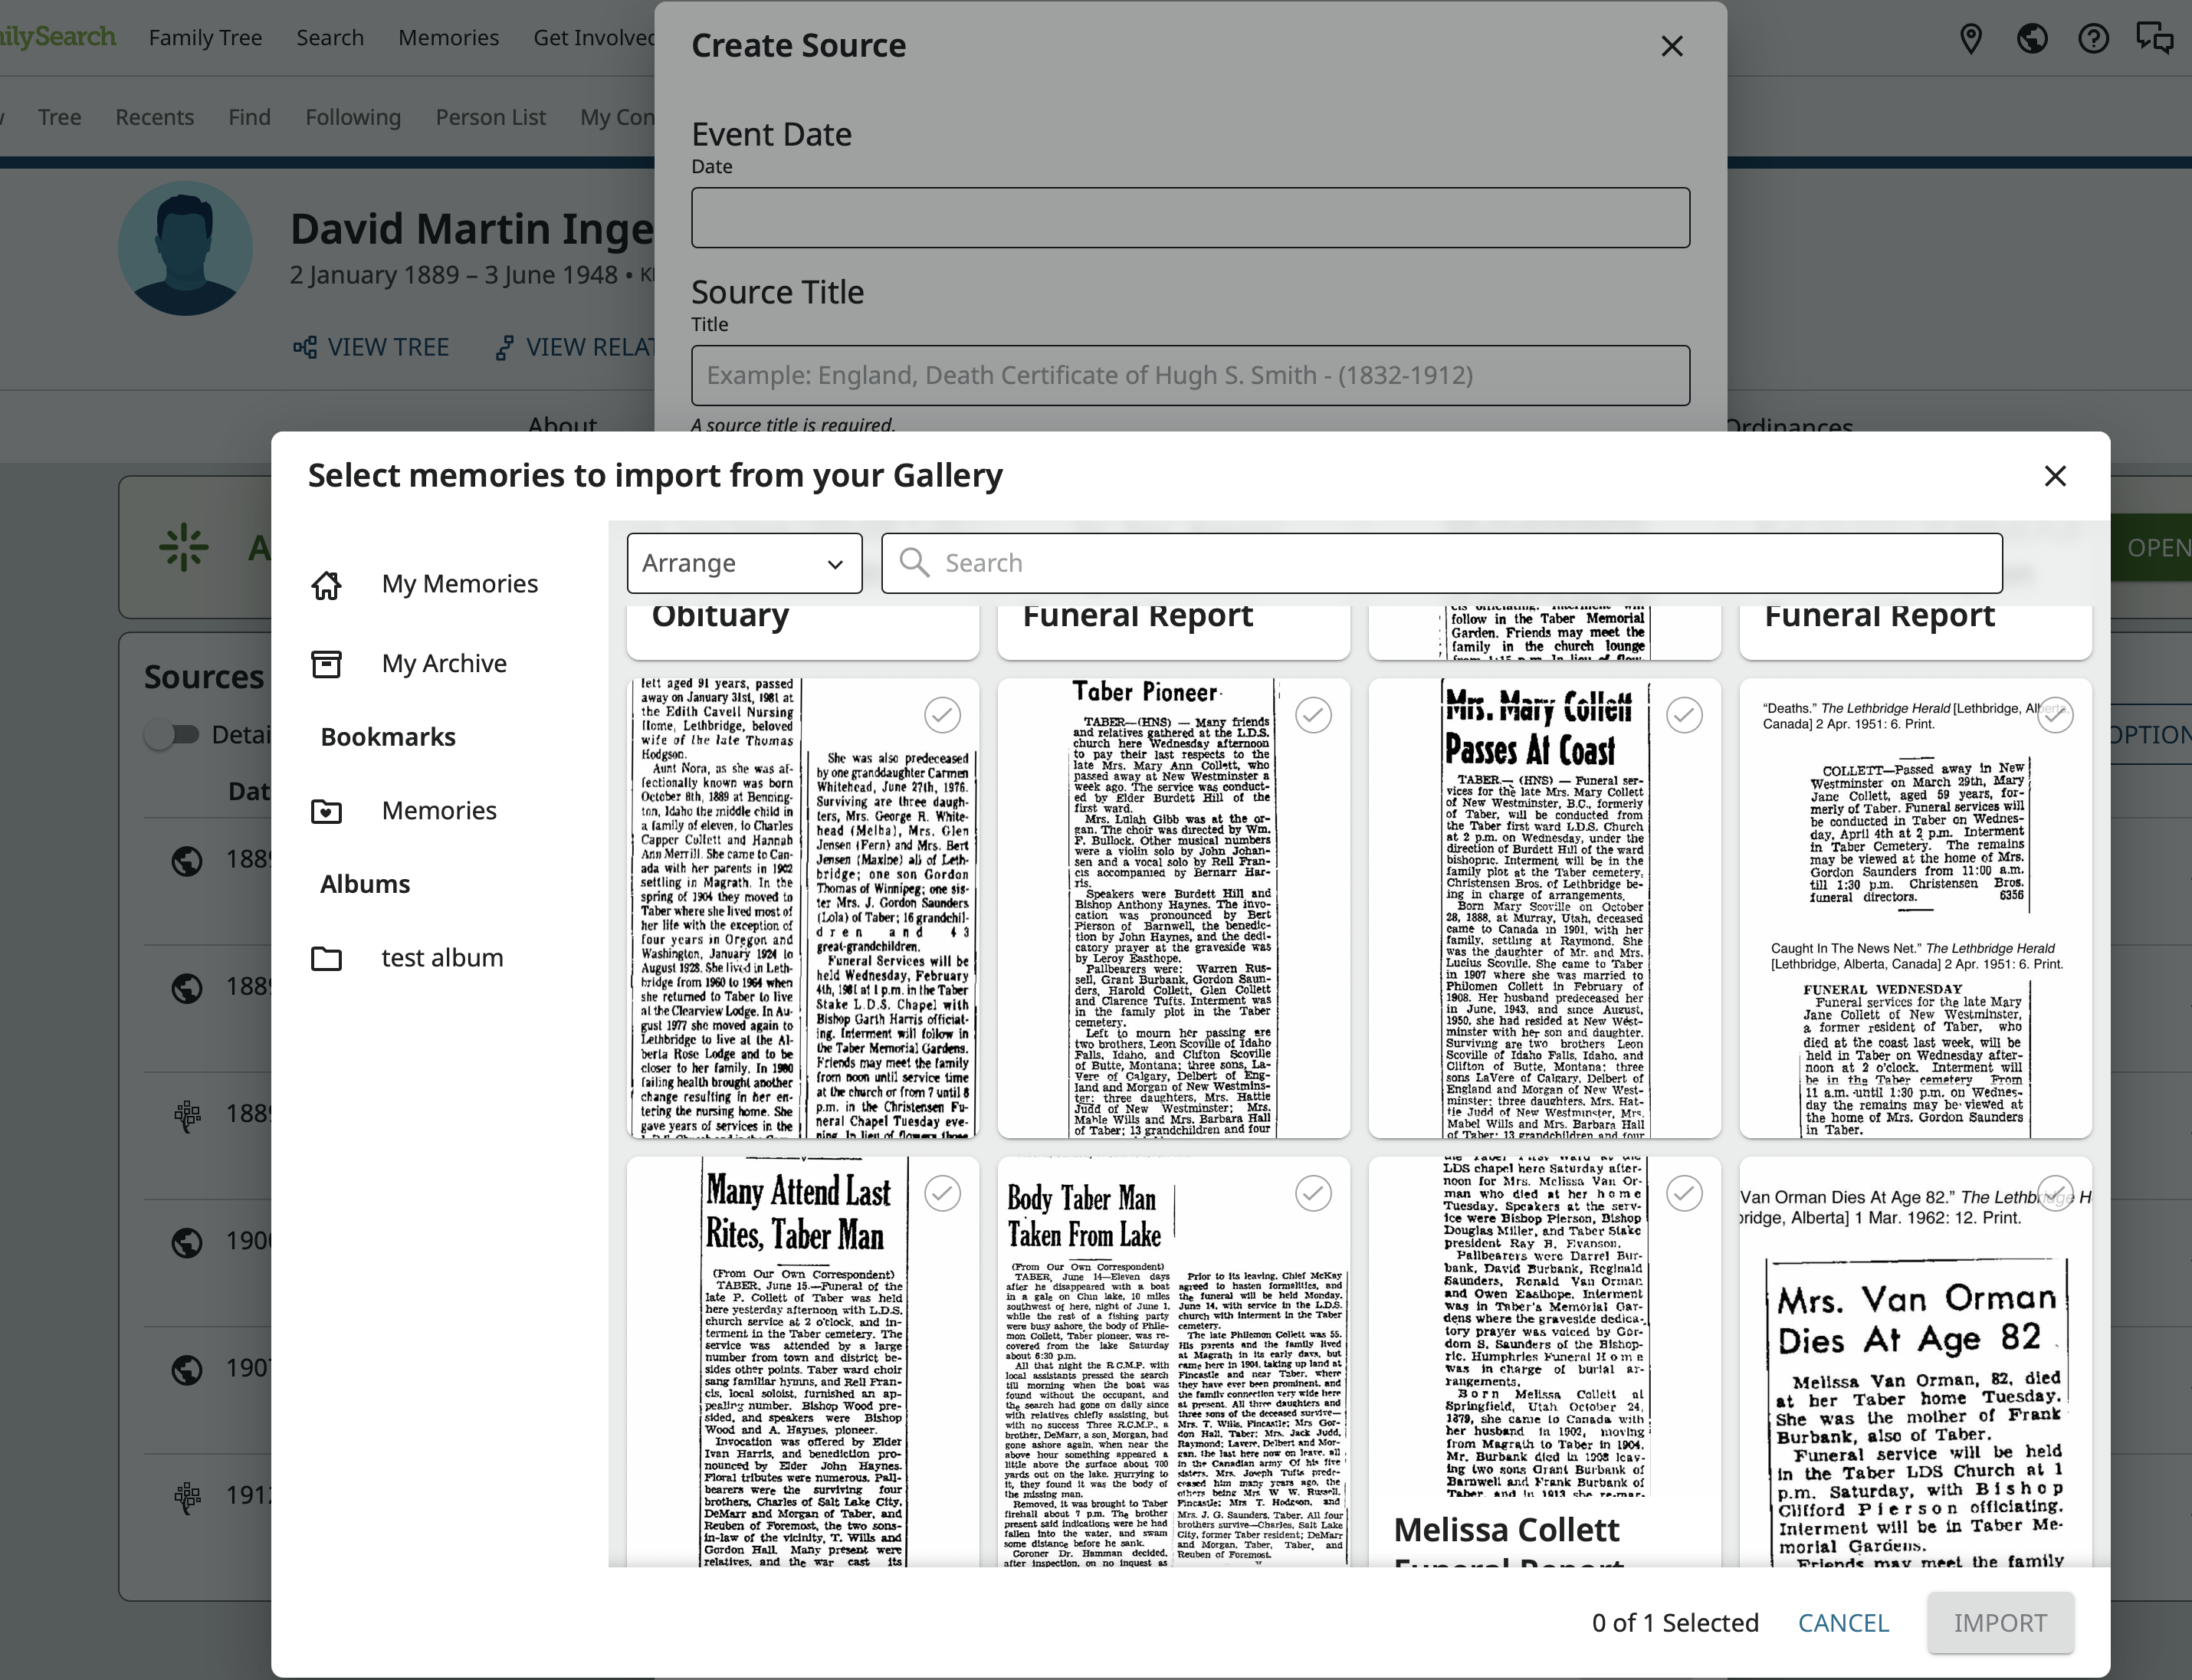Check the Many Attend Last Rites memory

pyautogui.click(x=942, y=1193)
